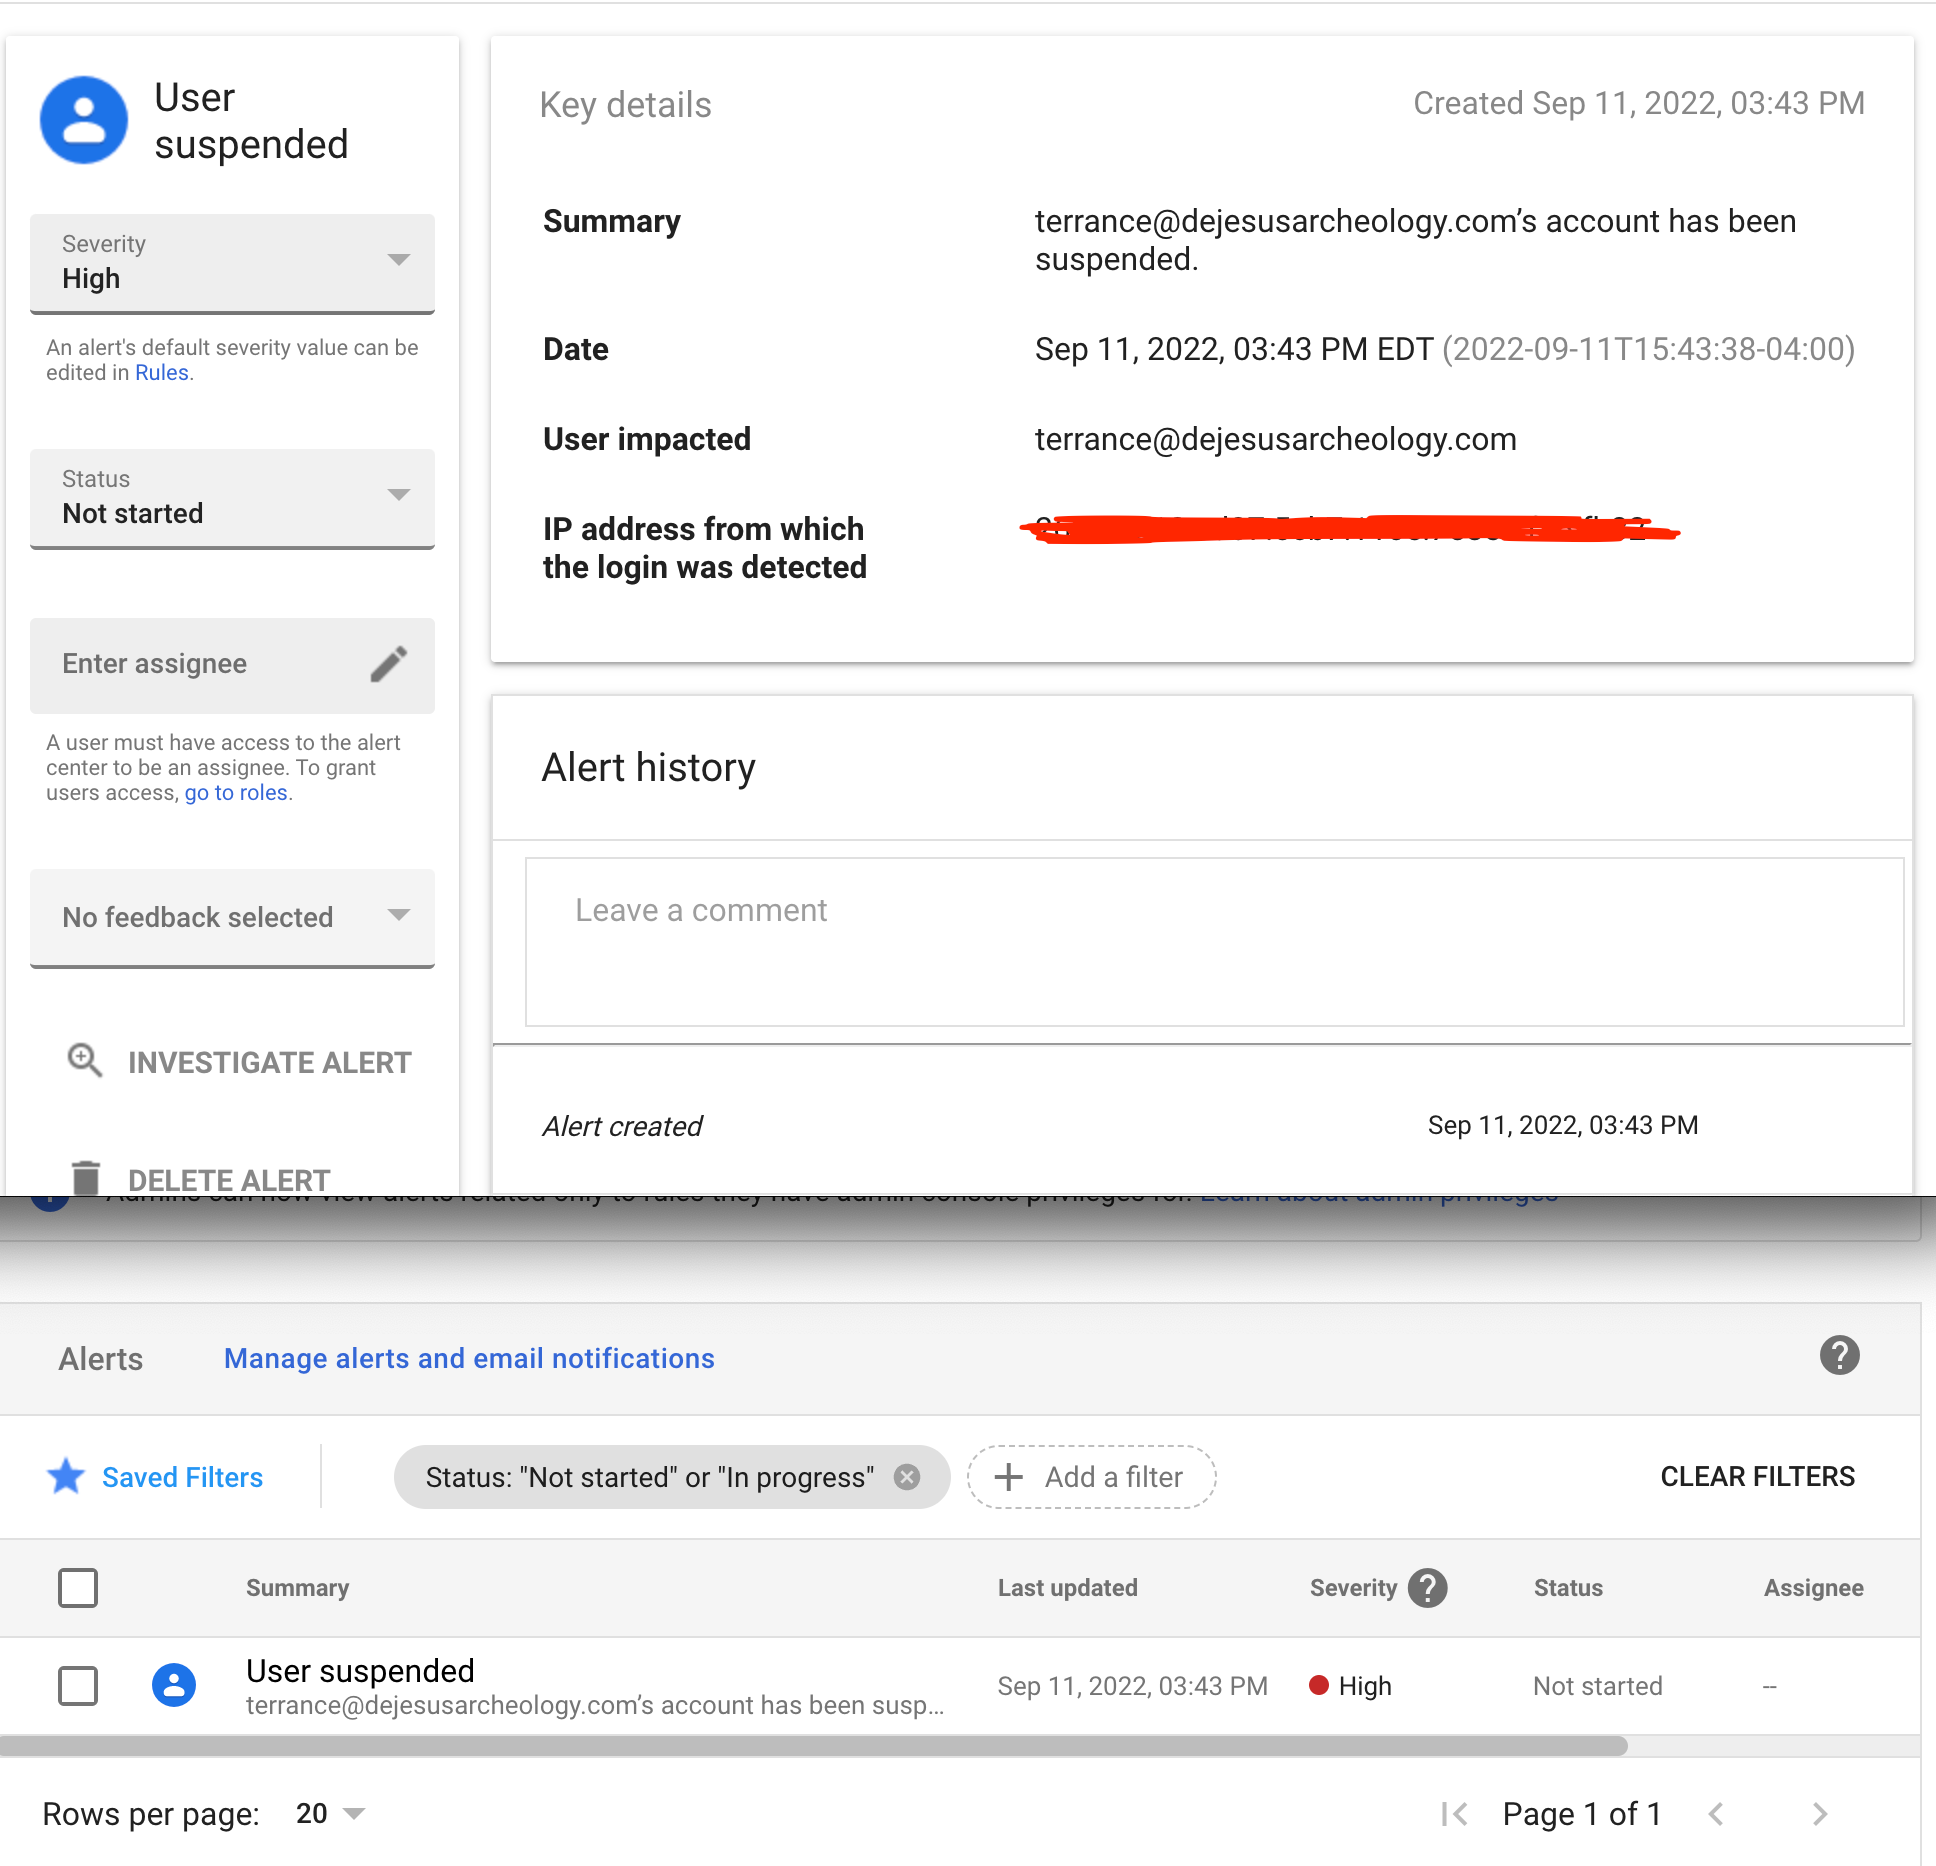
Task: Click the Leave a comment text box
Action: (1214, 942)
